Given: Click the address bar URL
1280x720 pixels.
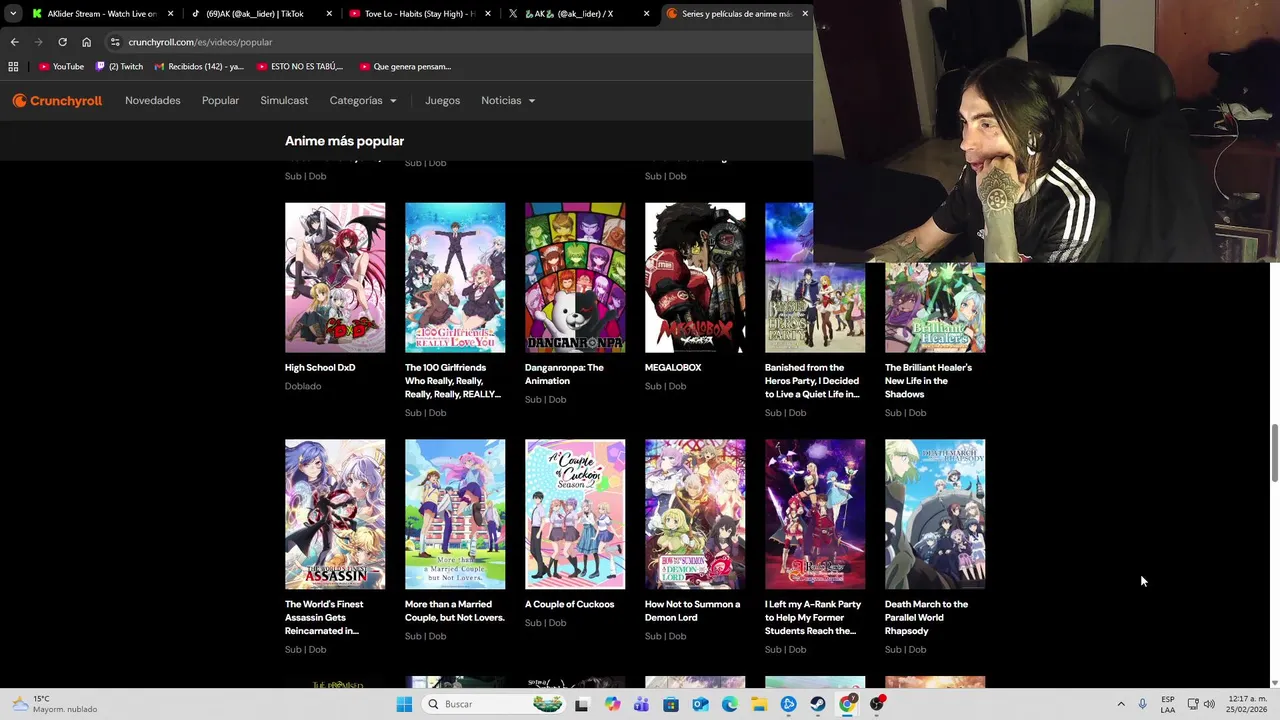Looking at the screenshot, I should [200, 42].
